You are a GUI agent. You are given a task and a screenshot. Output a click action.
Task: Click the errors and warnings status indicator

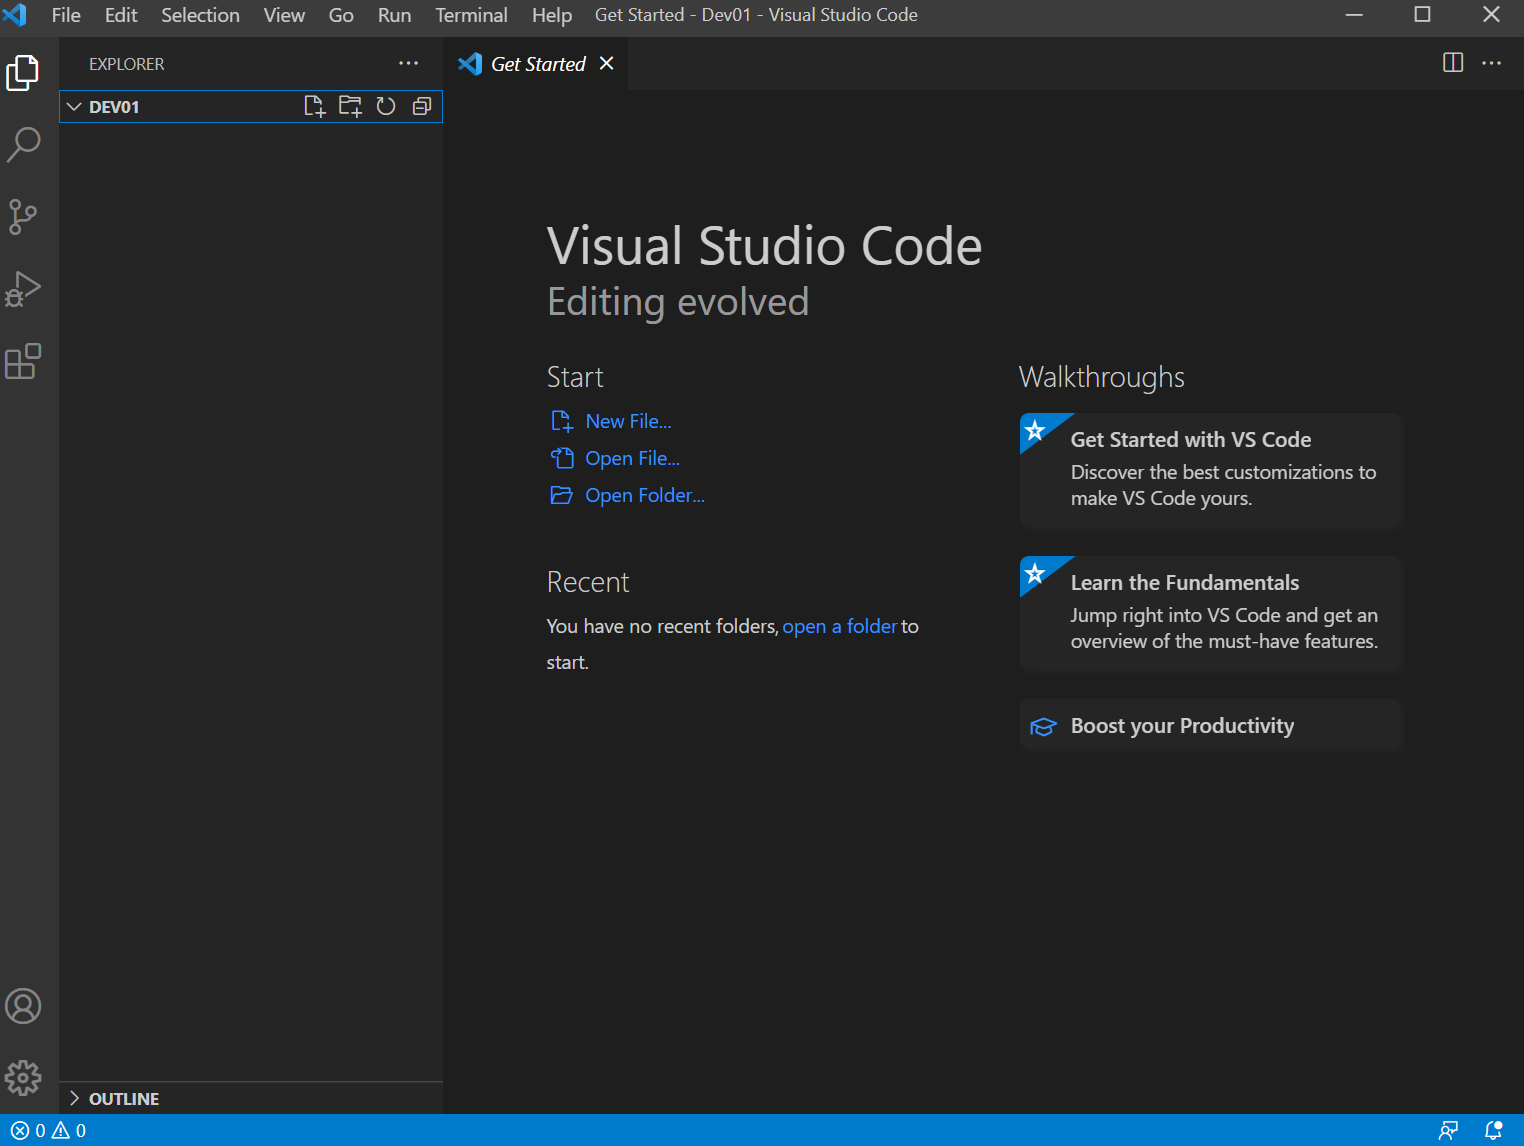48,1130
